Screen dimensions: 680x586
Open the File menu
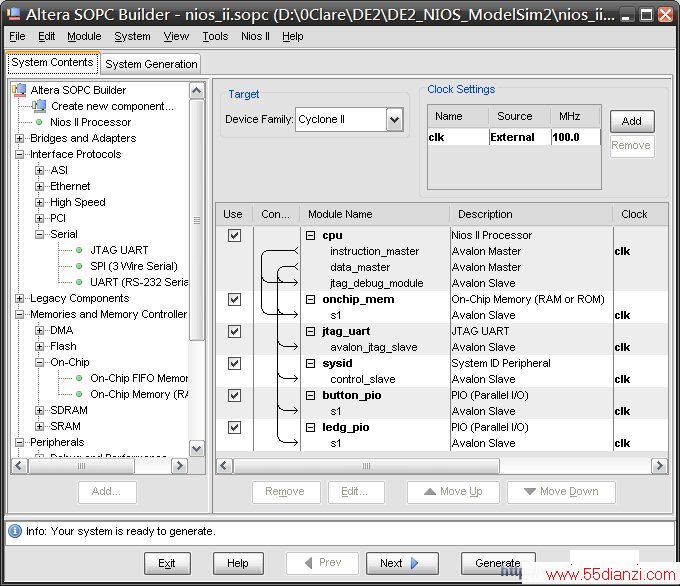pos(17,36)
